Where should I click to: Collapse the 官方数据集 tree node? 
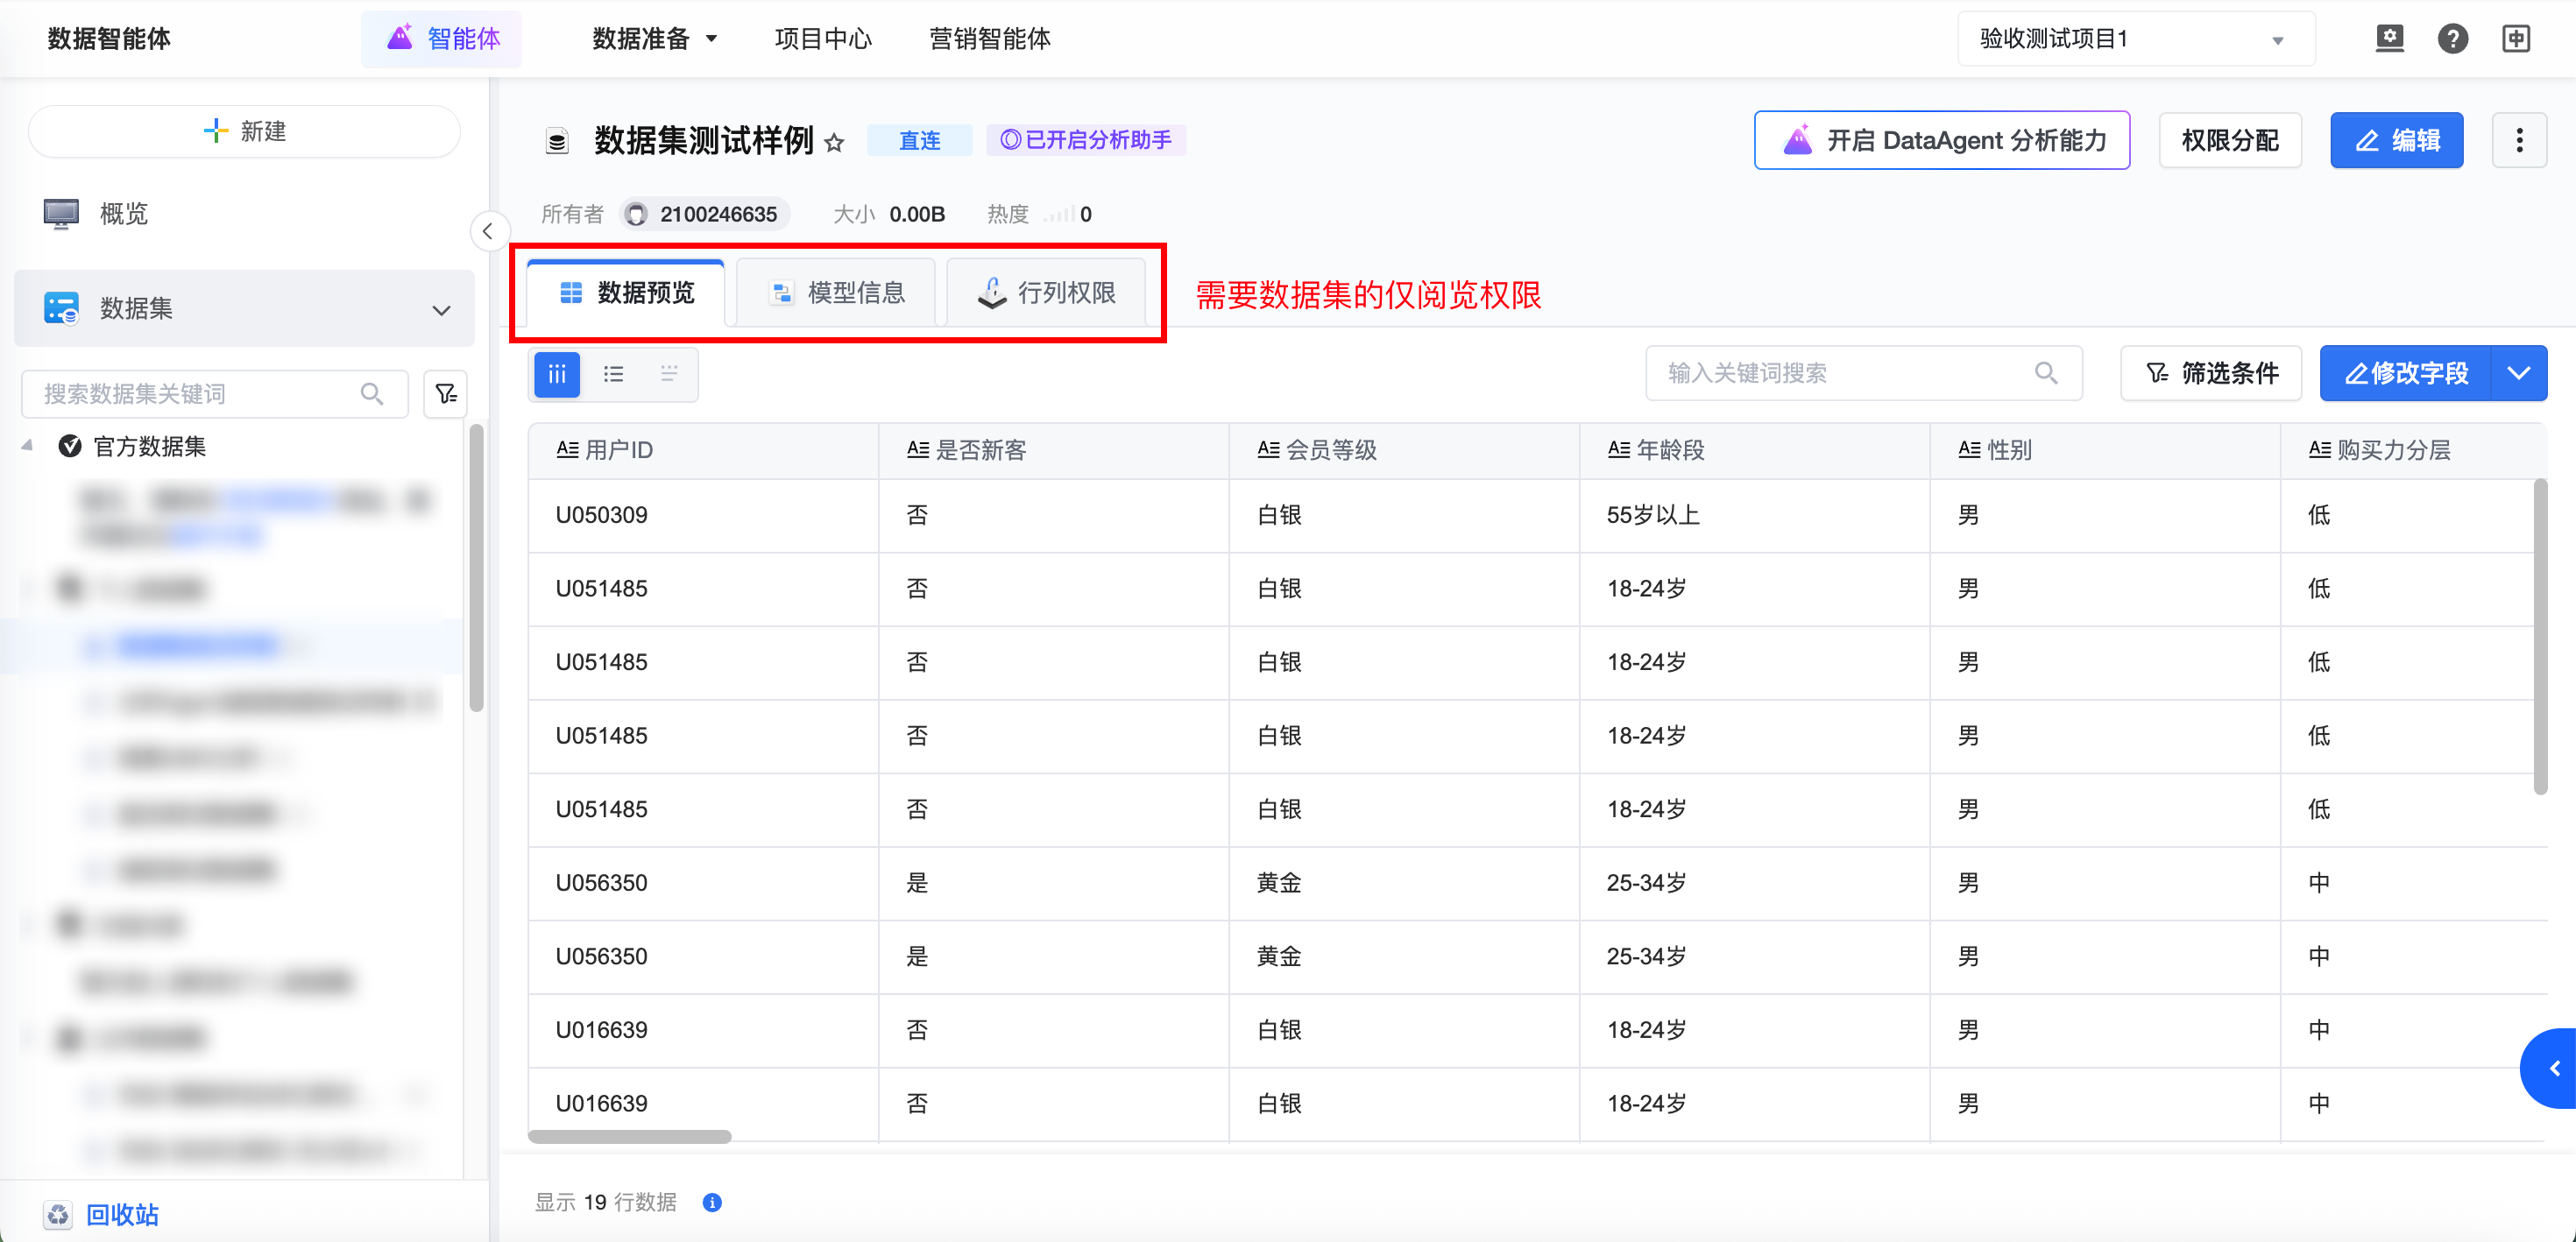pos(27,446)
